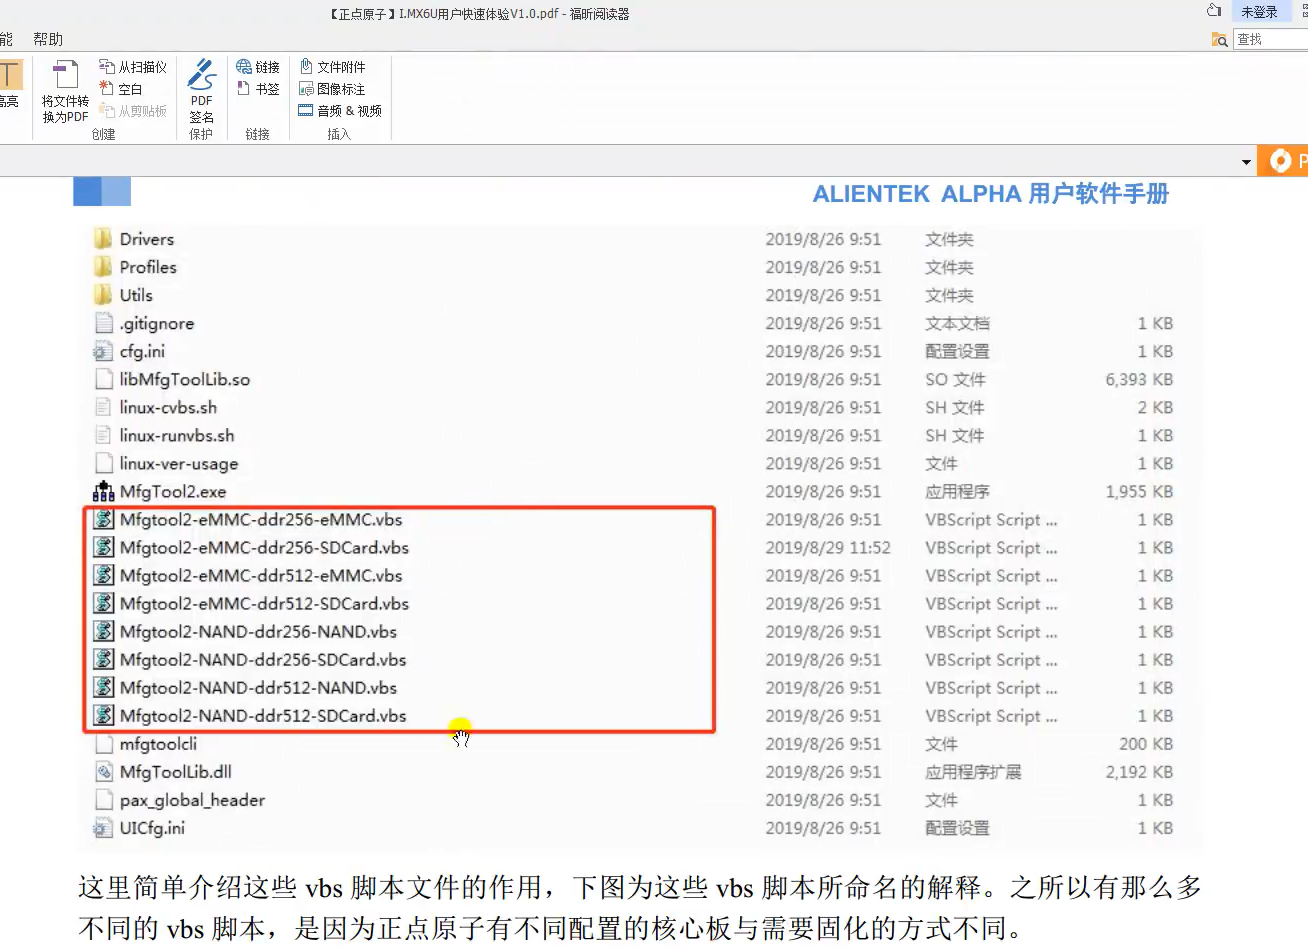
Task: Click the greyed From Clipboard option
Action: click(x=133, y=111)
